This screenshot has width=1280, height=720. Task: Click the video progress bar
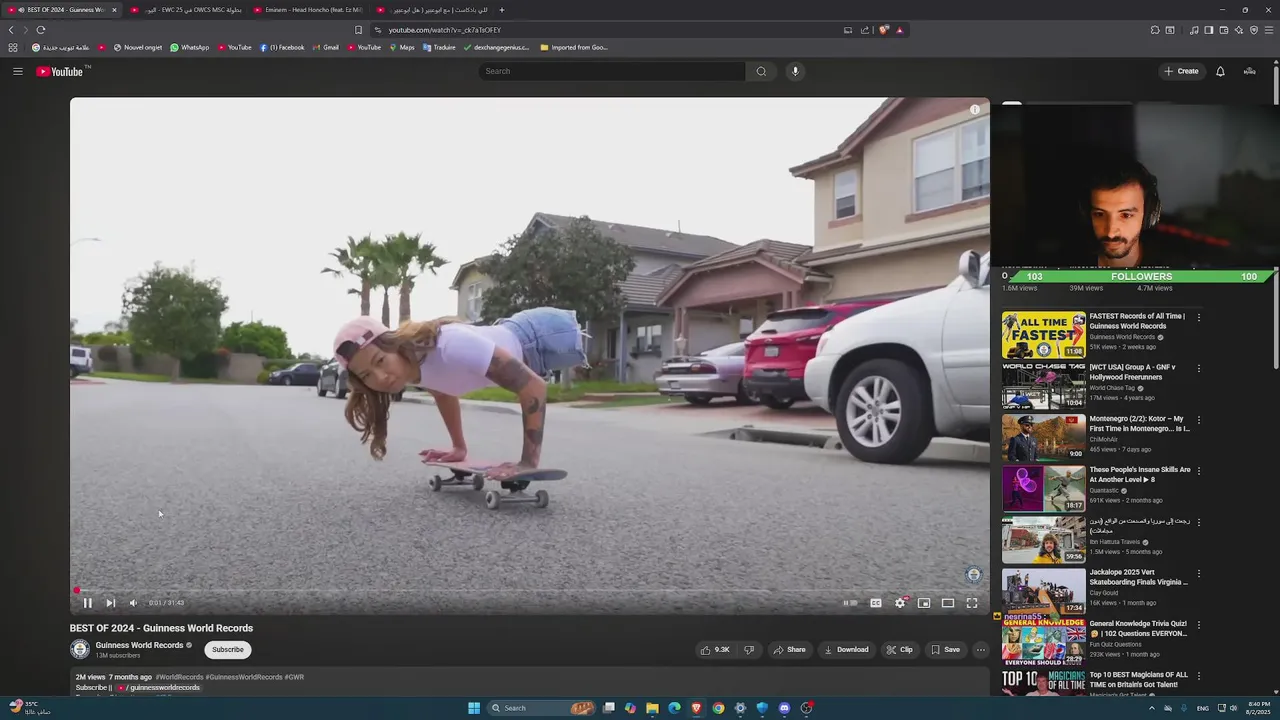[x=530, y=590]
